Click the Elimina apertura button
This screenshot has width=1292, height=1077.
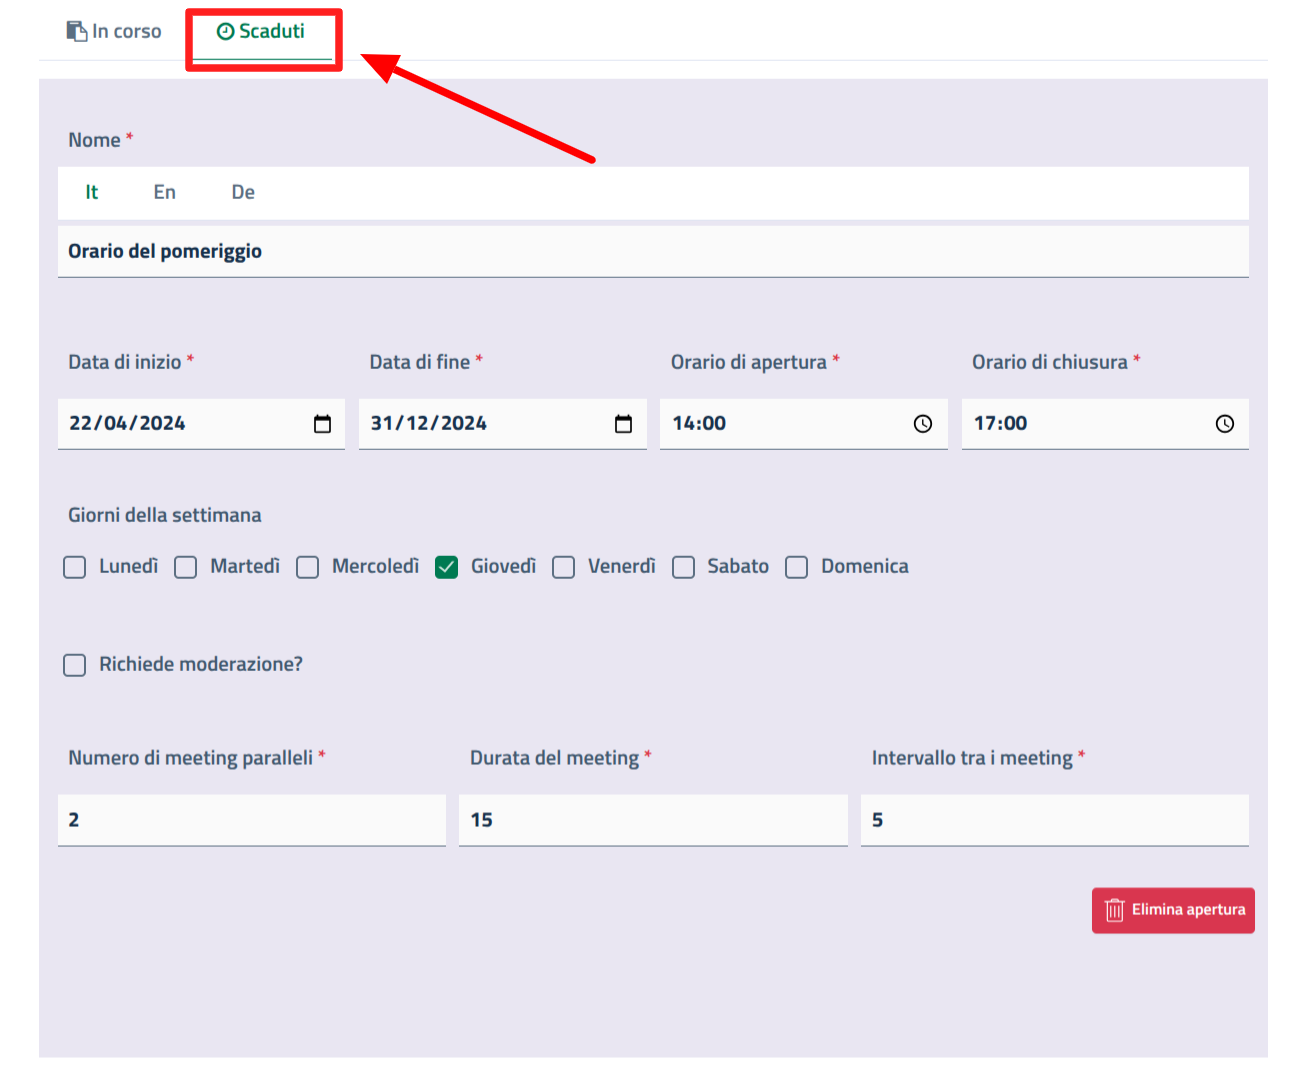1173,910
